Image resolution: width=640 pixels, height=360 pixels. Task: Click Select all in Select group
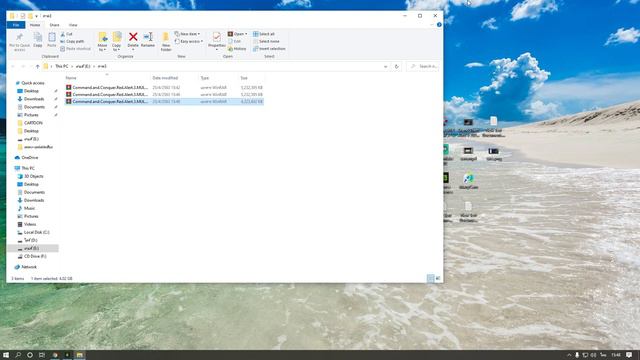(x=264, y=34)
